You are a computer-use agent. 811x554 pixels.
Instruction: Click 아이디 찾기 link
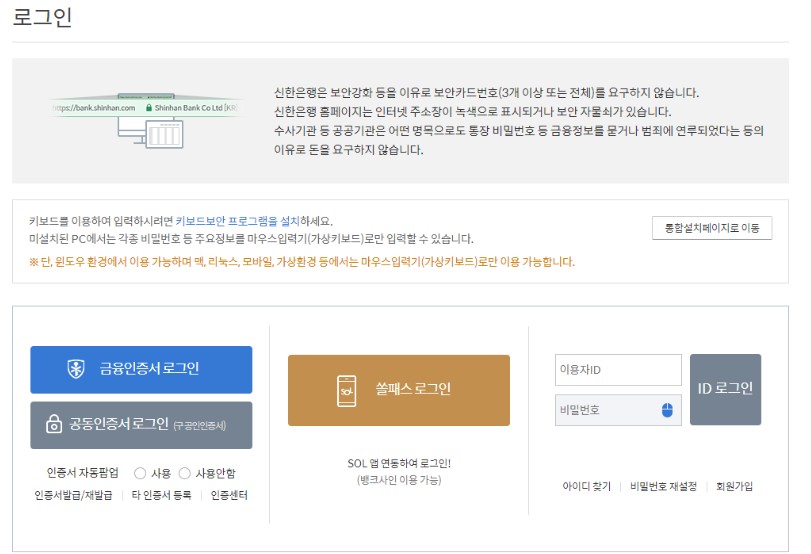pyautogui.click(x=587, y=486)
